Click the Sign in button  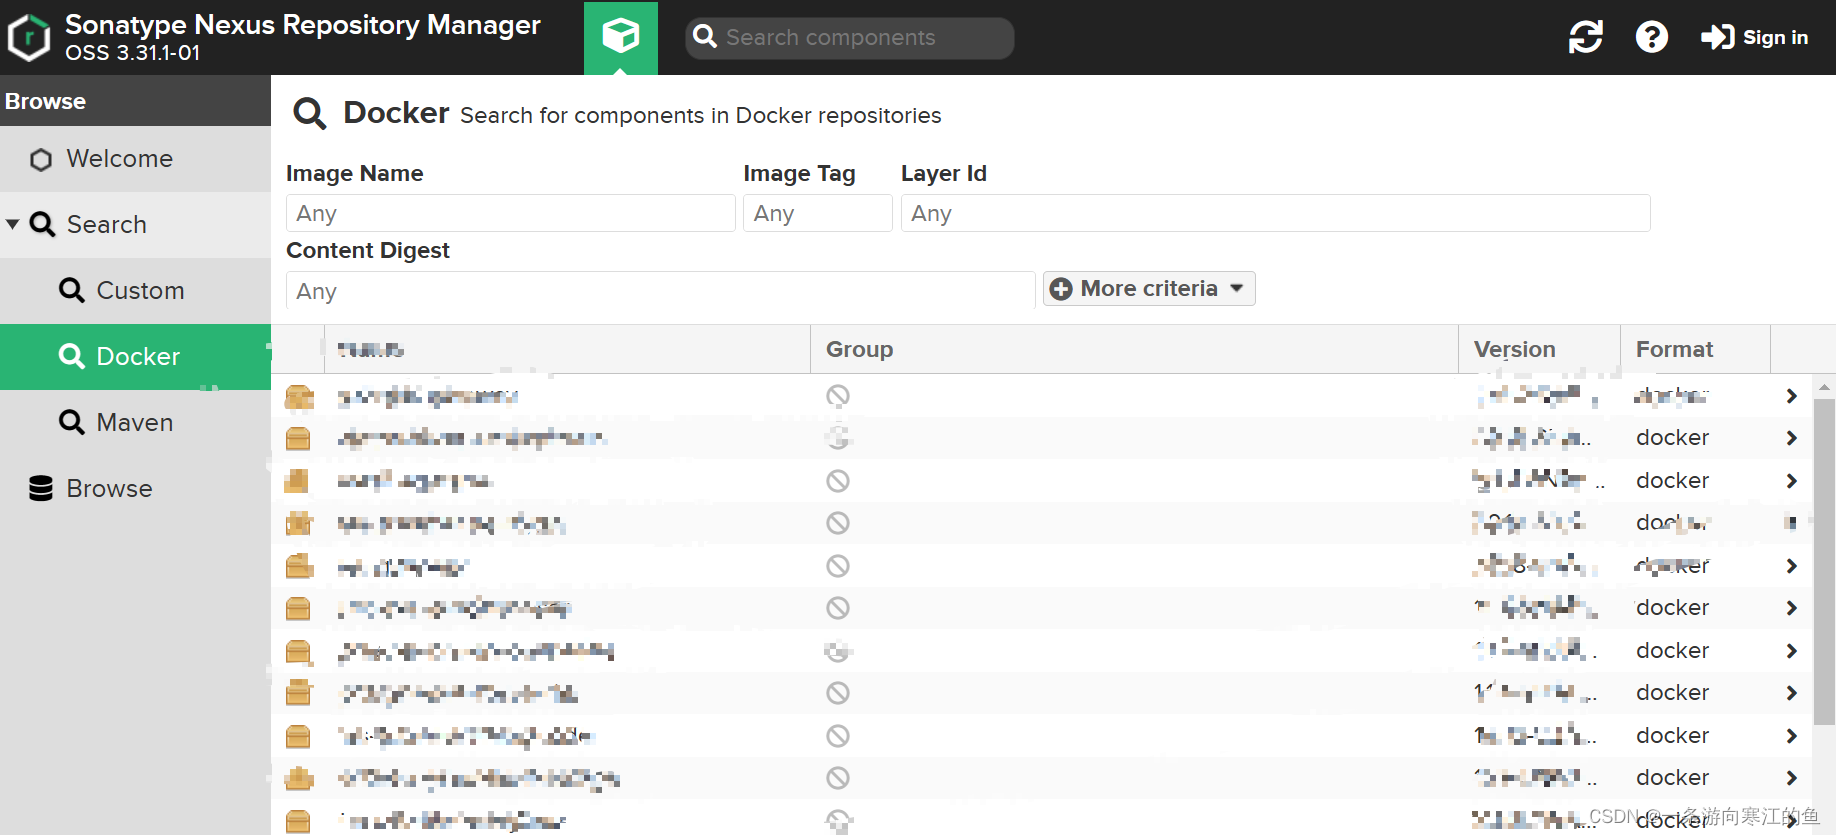point(1755,37)
